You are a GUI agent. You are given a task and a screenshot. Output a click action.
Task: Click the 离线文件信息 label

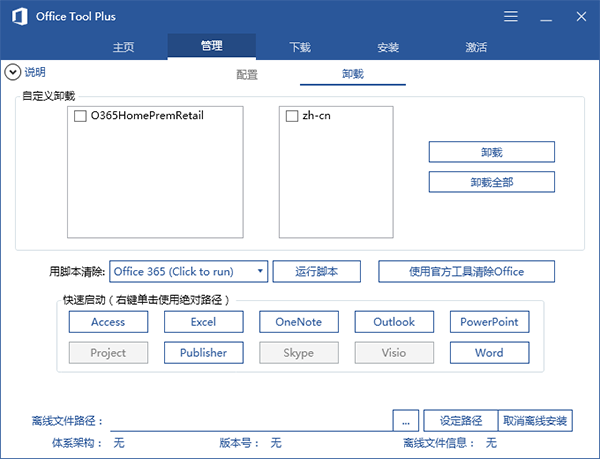[439, 443]
